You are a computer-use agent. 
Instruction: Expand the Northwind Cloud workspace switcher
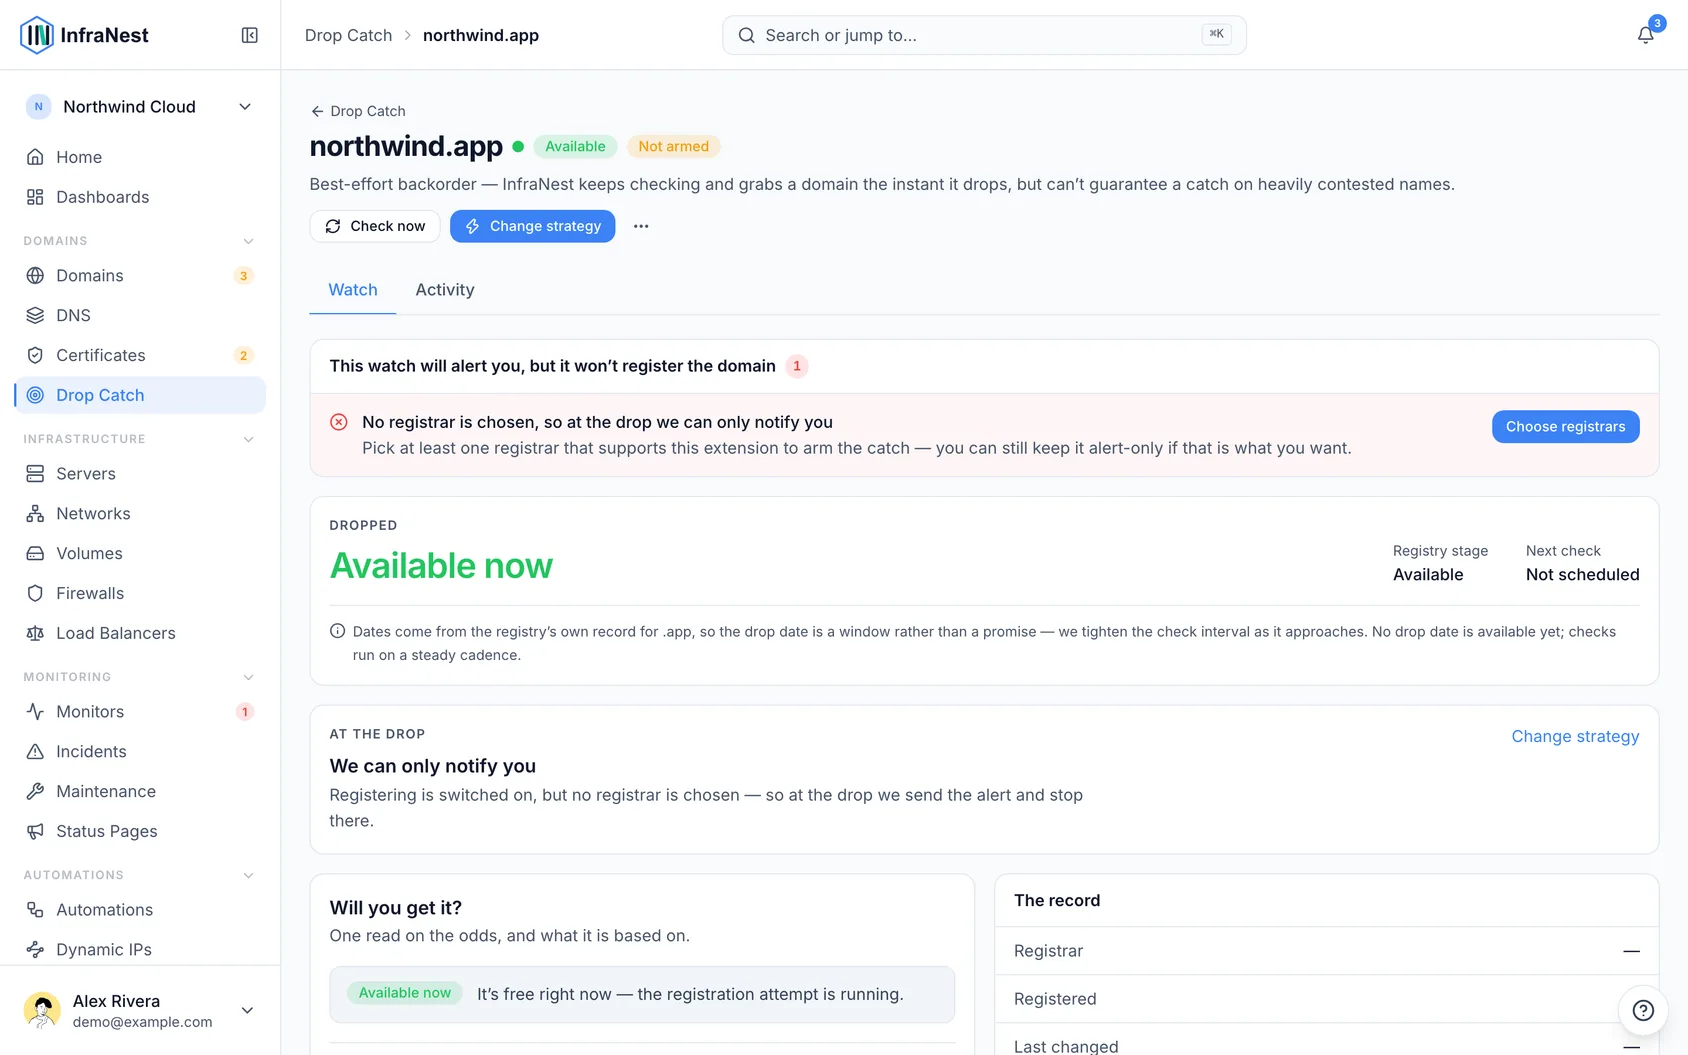point(140,107)
